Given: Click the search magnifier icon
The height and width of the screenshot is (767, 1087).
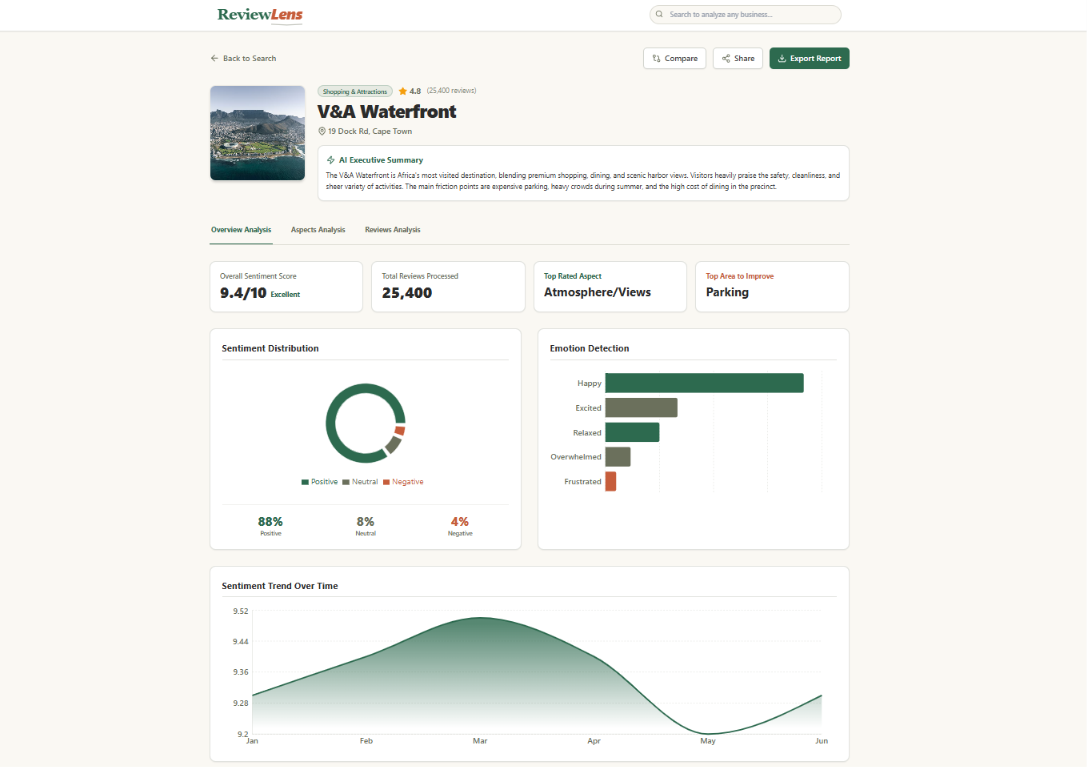Looking at the screenshot, I should click(x=659, y=14).
